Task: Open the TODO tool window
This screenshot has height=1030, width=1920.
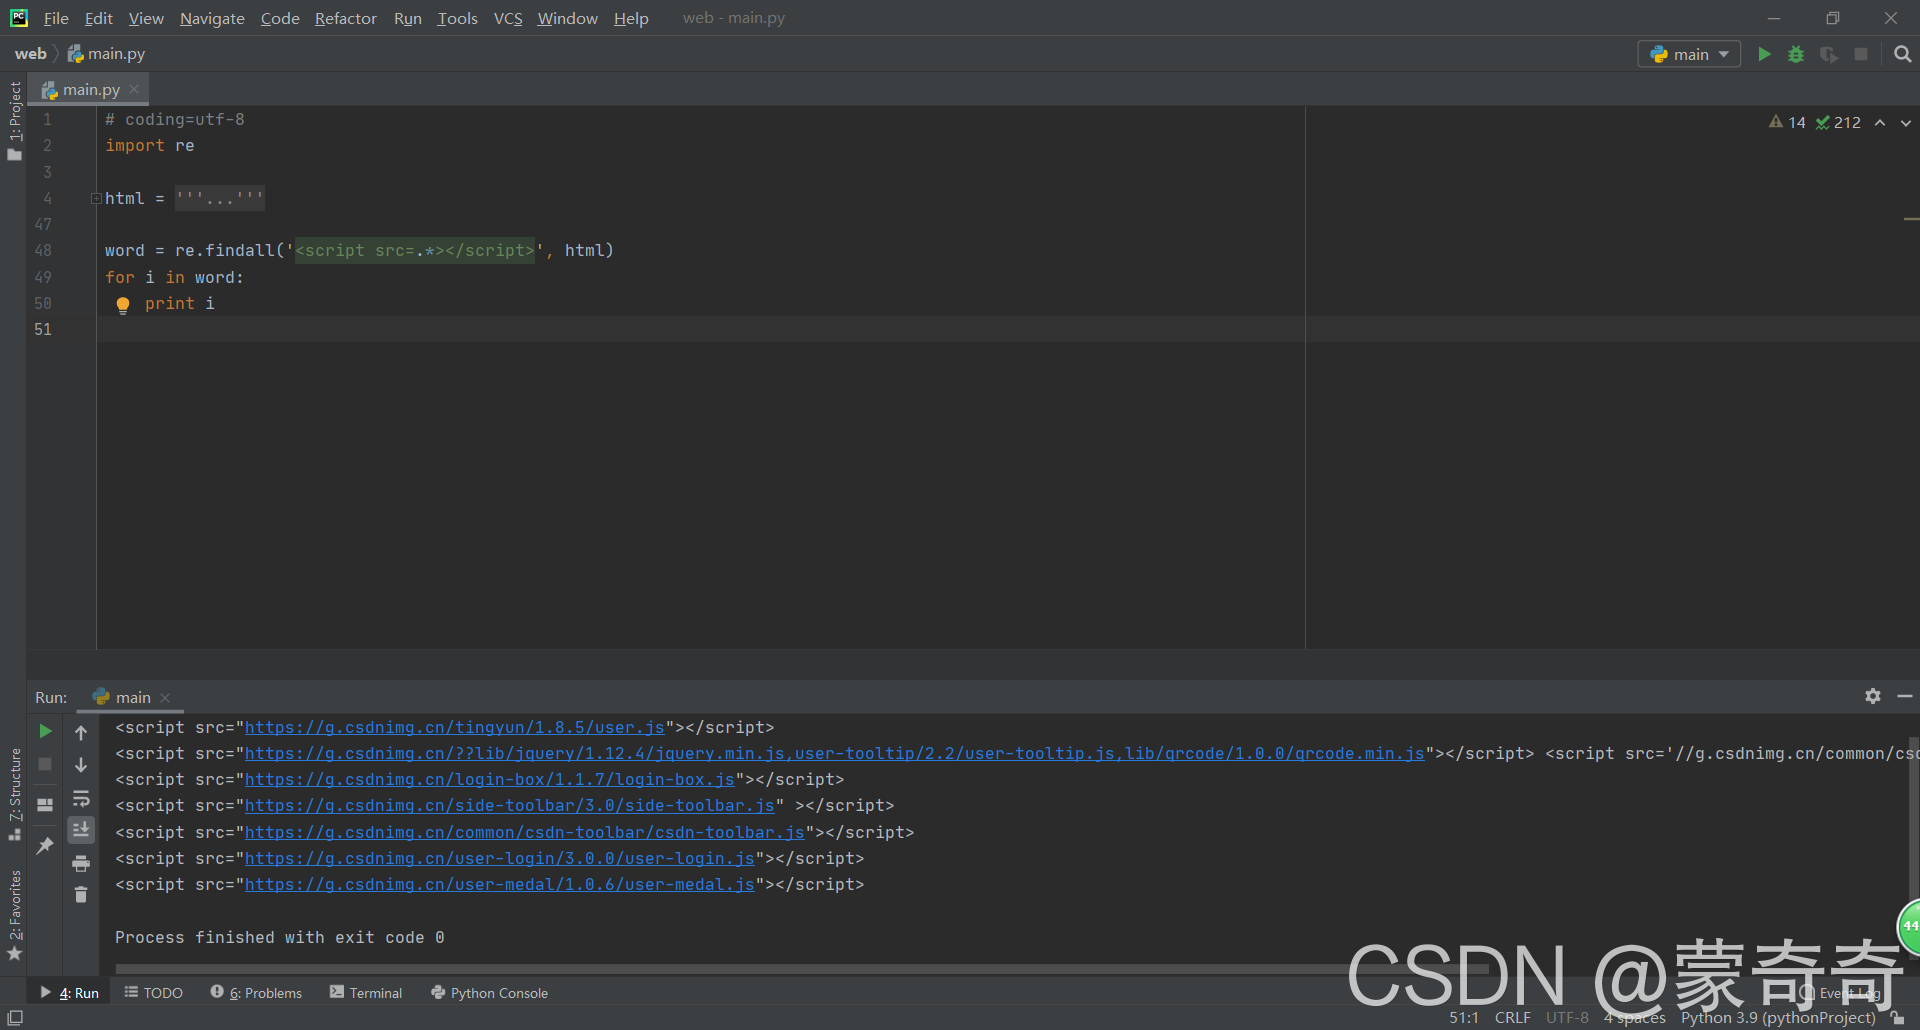Action: [x=153, y=993]
